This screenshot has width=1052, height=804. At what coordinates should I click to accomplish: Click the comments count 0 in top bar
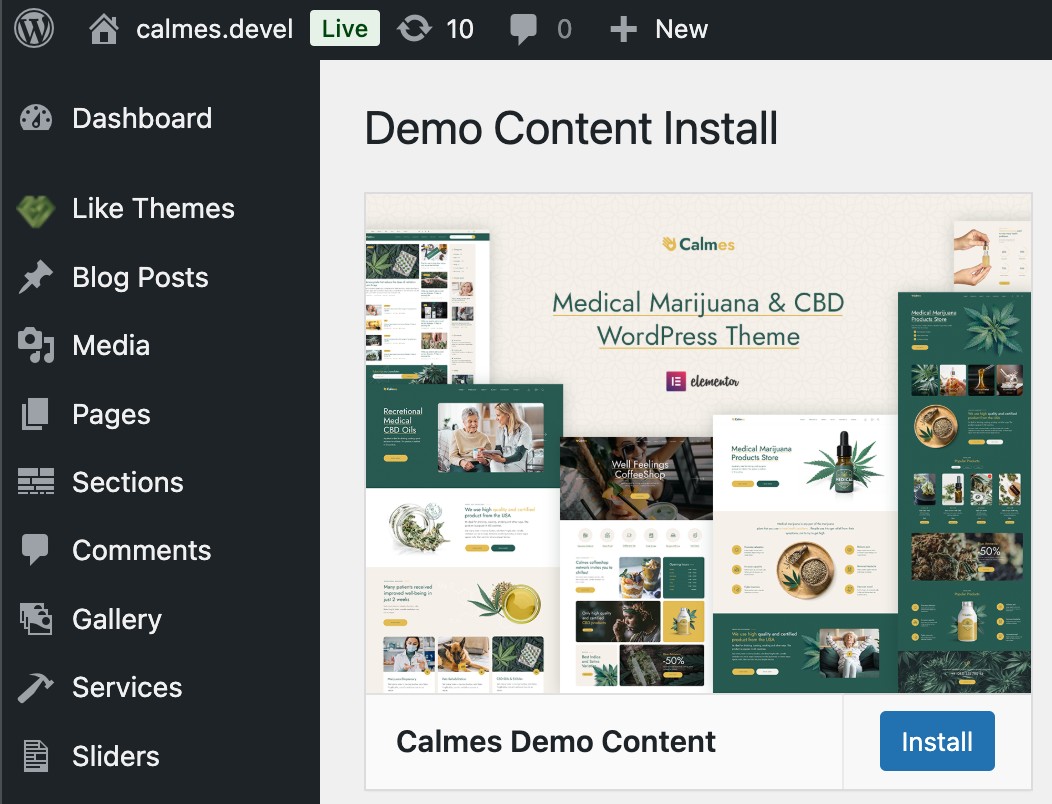tap(564, 30)
